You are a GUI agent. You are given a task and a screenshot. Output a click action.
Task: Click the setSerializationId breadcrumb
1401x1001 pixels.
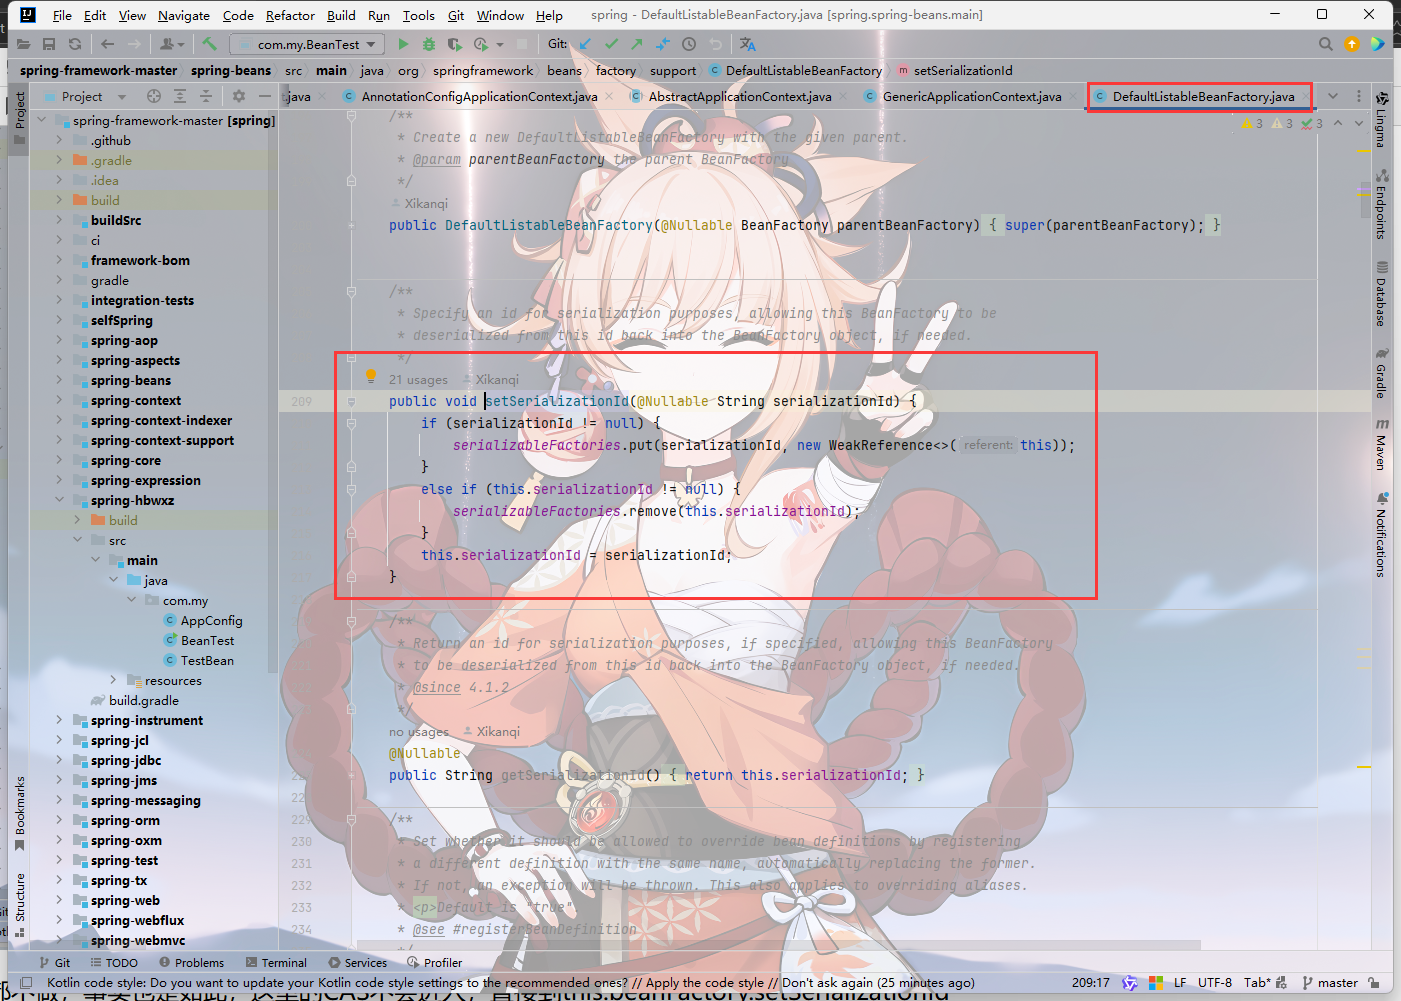pyautogui.click(x=955, y=71)
